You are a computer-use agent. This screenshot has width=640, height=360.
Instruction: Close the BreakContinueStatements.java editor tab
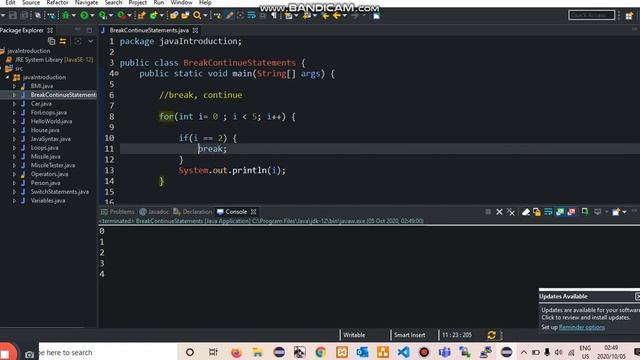(196, 30)
